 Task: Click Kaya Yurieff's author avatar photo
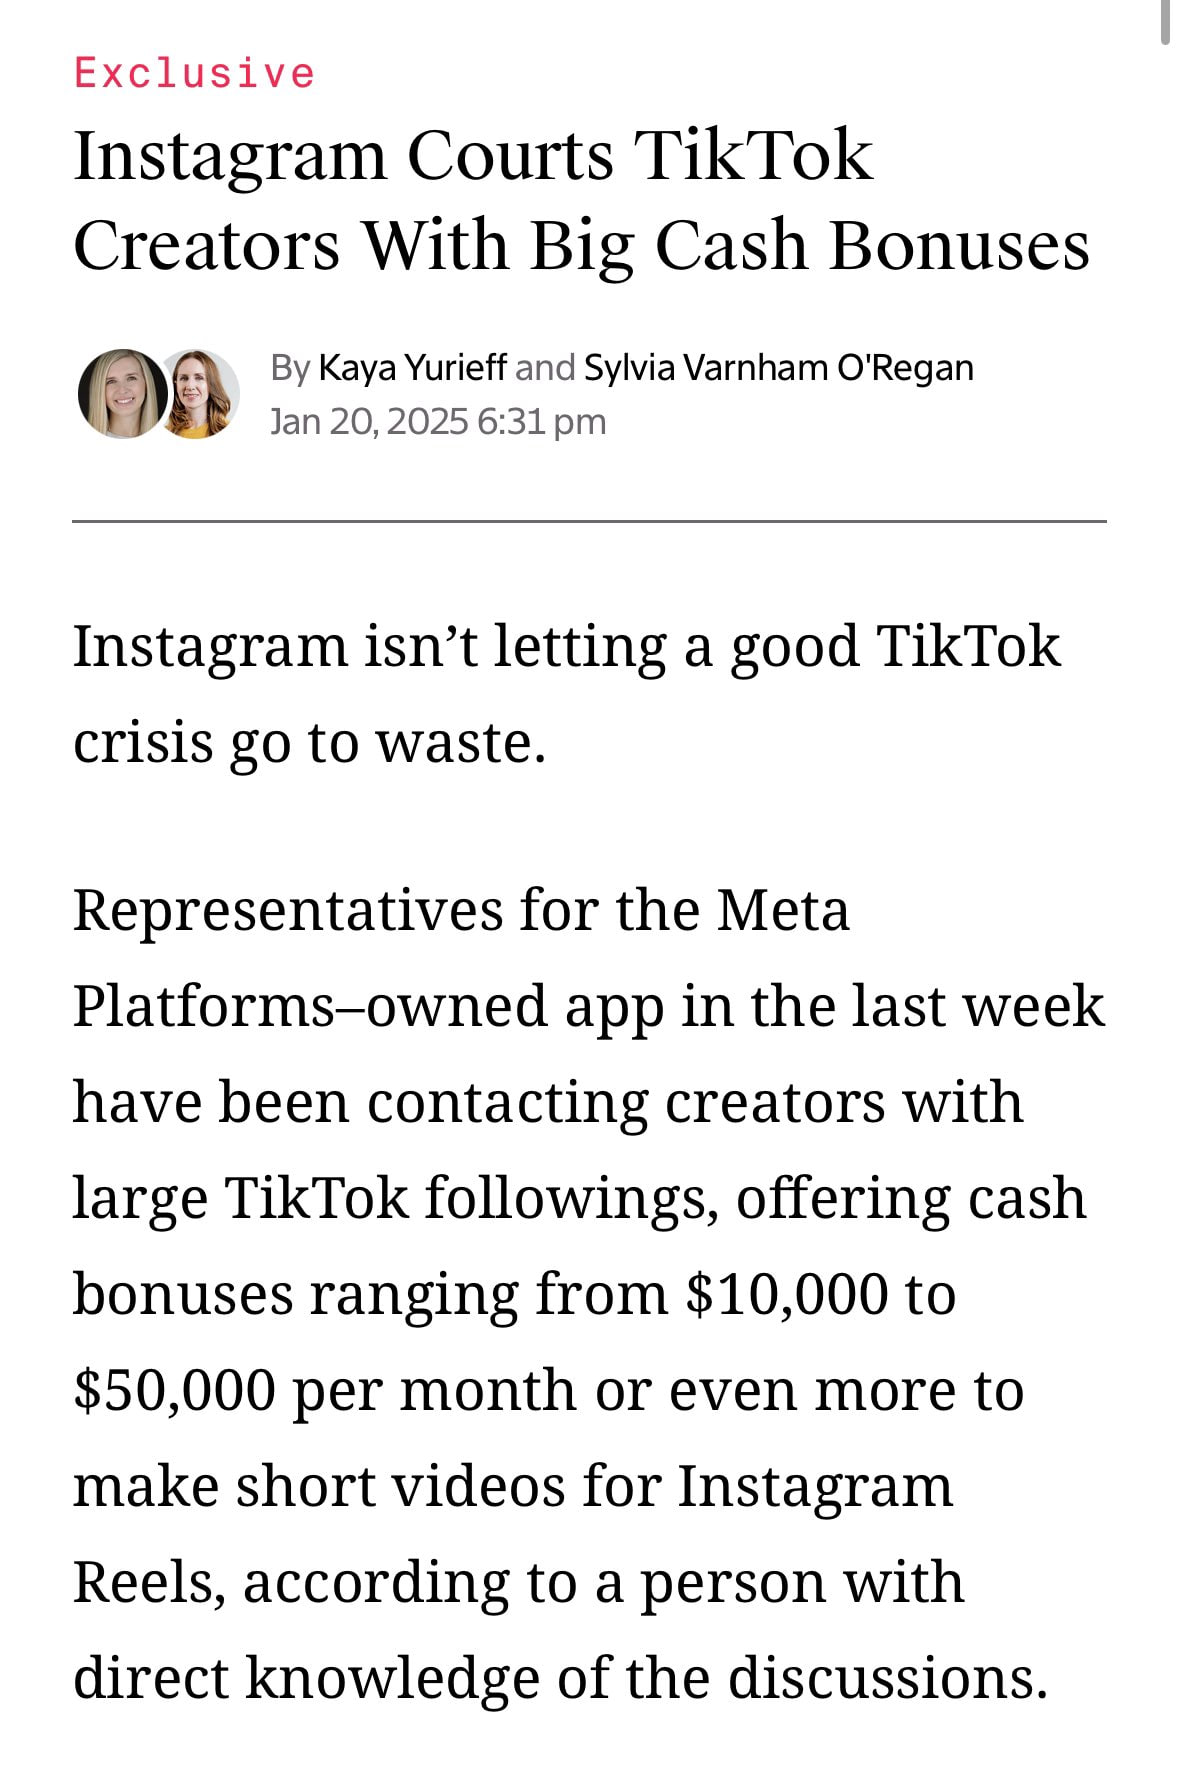(122, 394)
